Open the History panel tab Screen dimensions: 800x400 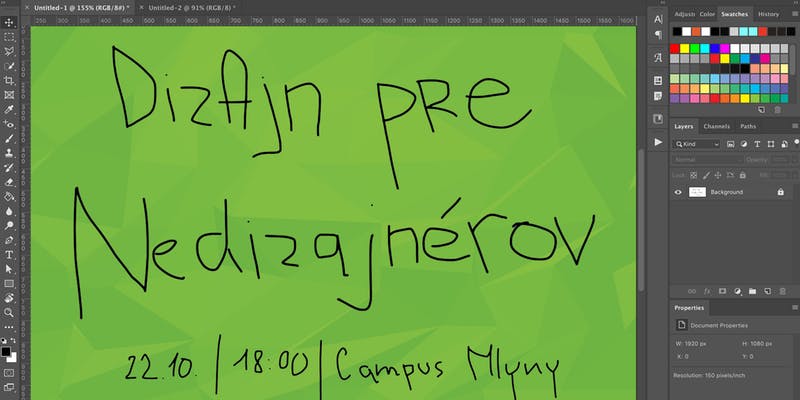click(x=768, y=14)
